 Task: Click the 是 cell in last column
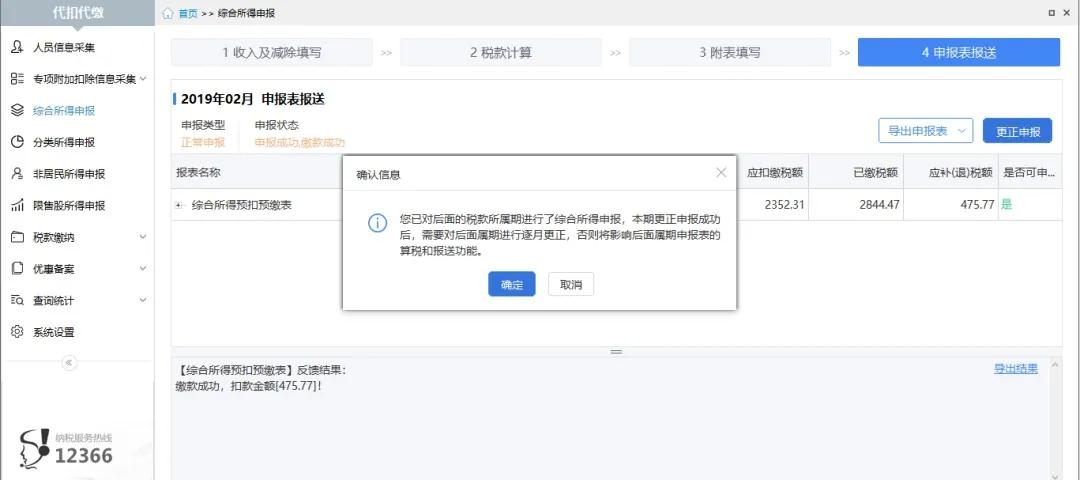[x=1006, y=205]
